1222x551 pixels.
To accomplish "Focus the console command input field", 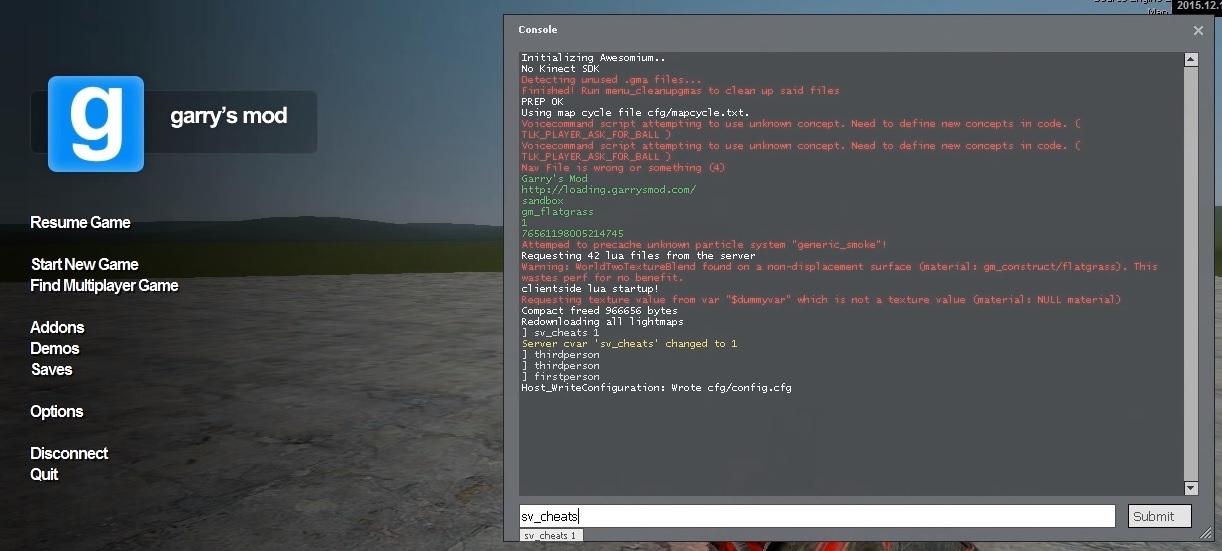I will coord(816,516).
